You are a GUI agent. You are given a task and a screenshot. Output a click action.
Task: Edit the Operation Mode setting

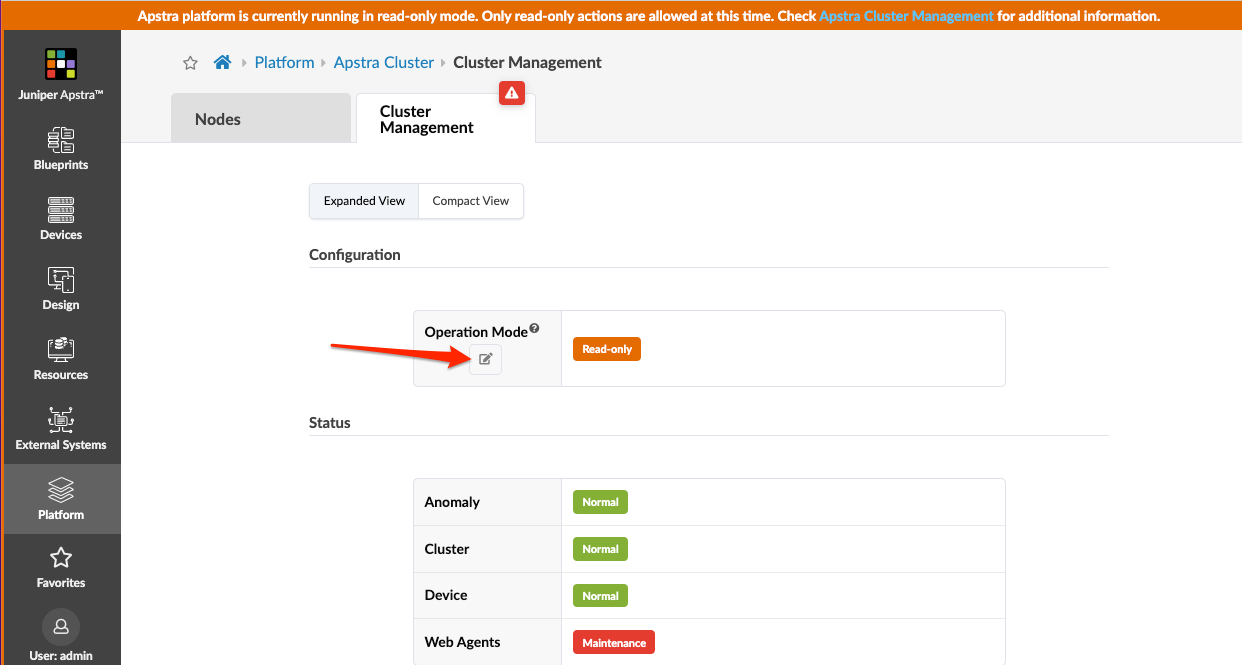[485, 359]
